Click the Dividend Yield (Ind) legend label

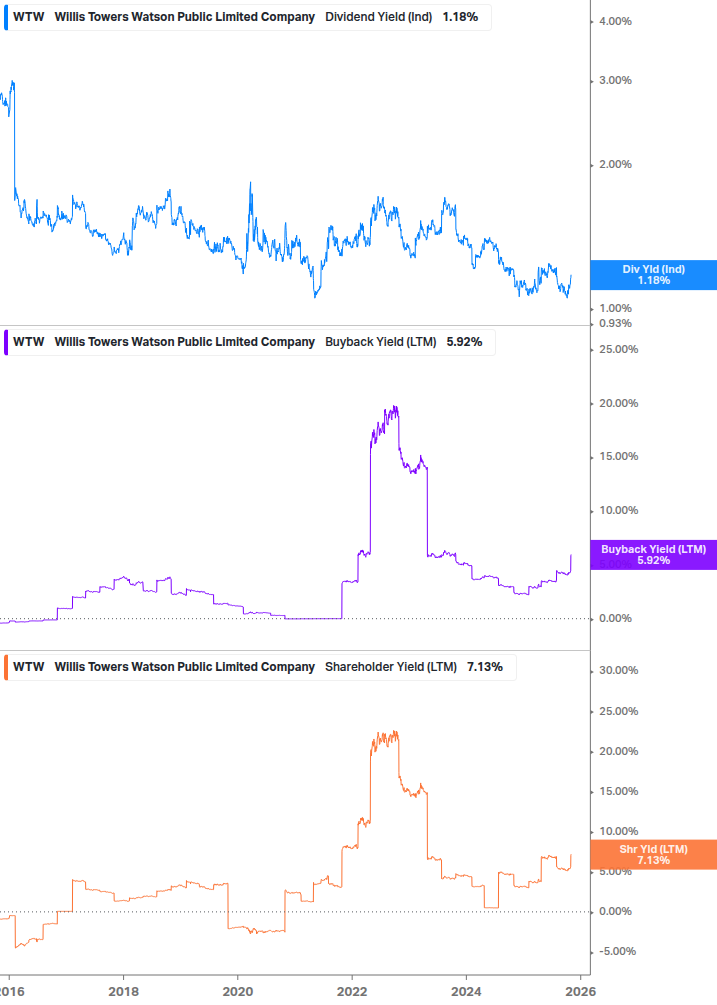(x=378, y=17)
